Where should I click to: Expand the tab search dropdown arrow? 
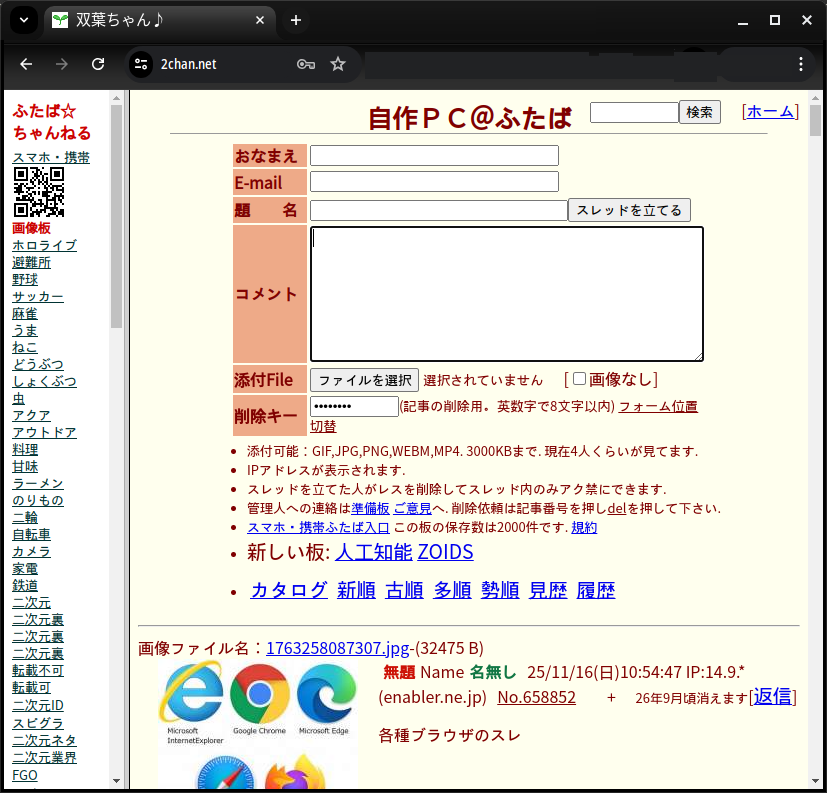coord(24,20)
